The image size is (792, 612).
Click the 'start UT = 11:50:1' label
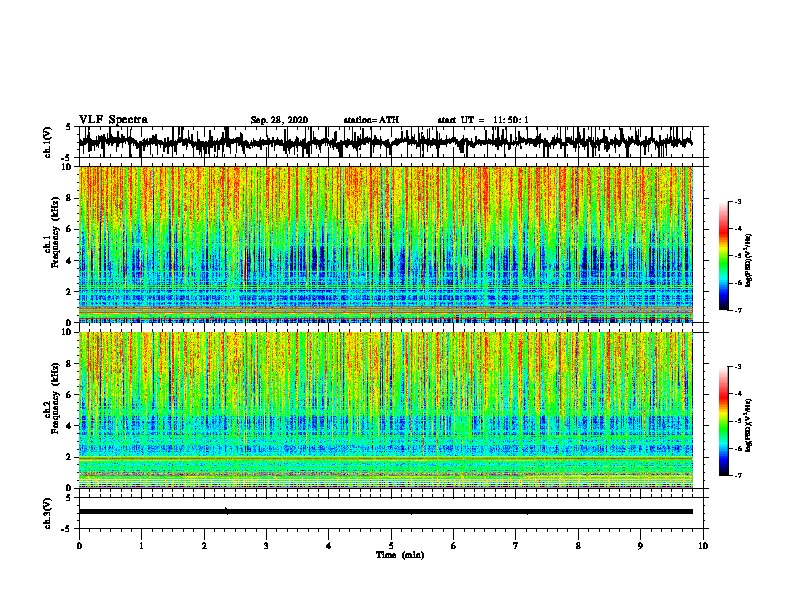(x=483, y=120)
